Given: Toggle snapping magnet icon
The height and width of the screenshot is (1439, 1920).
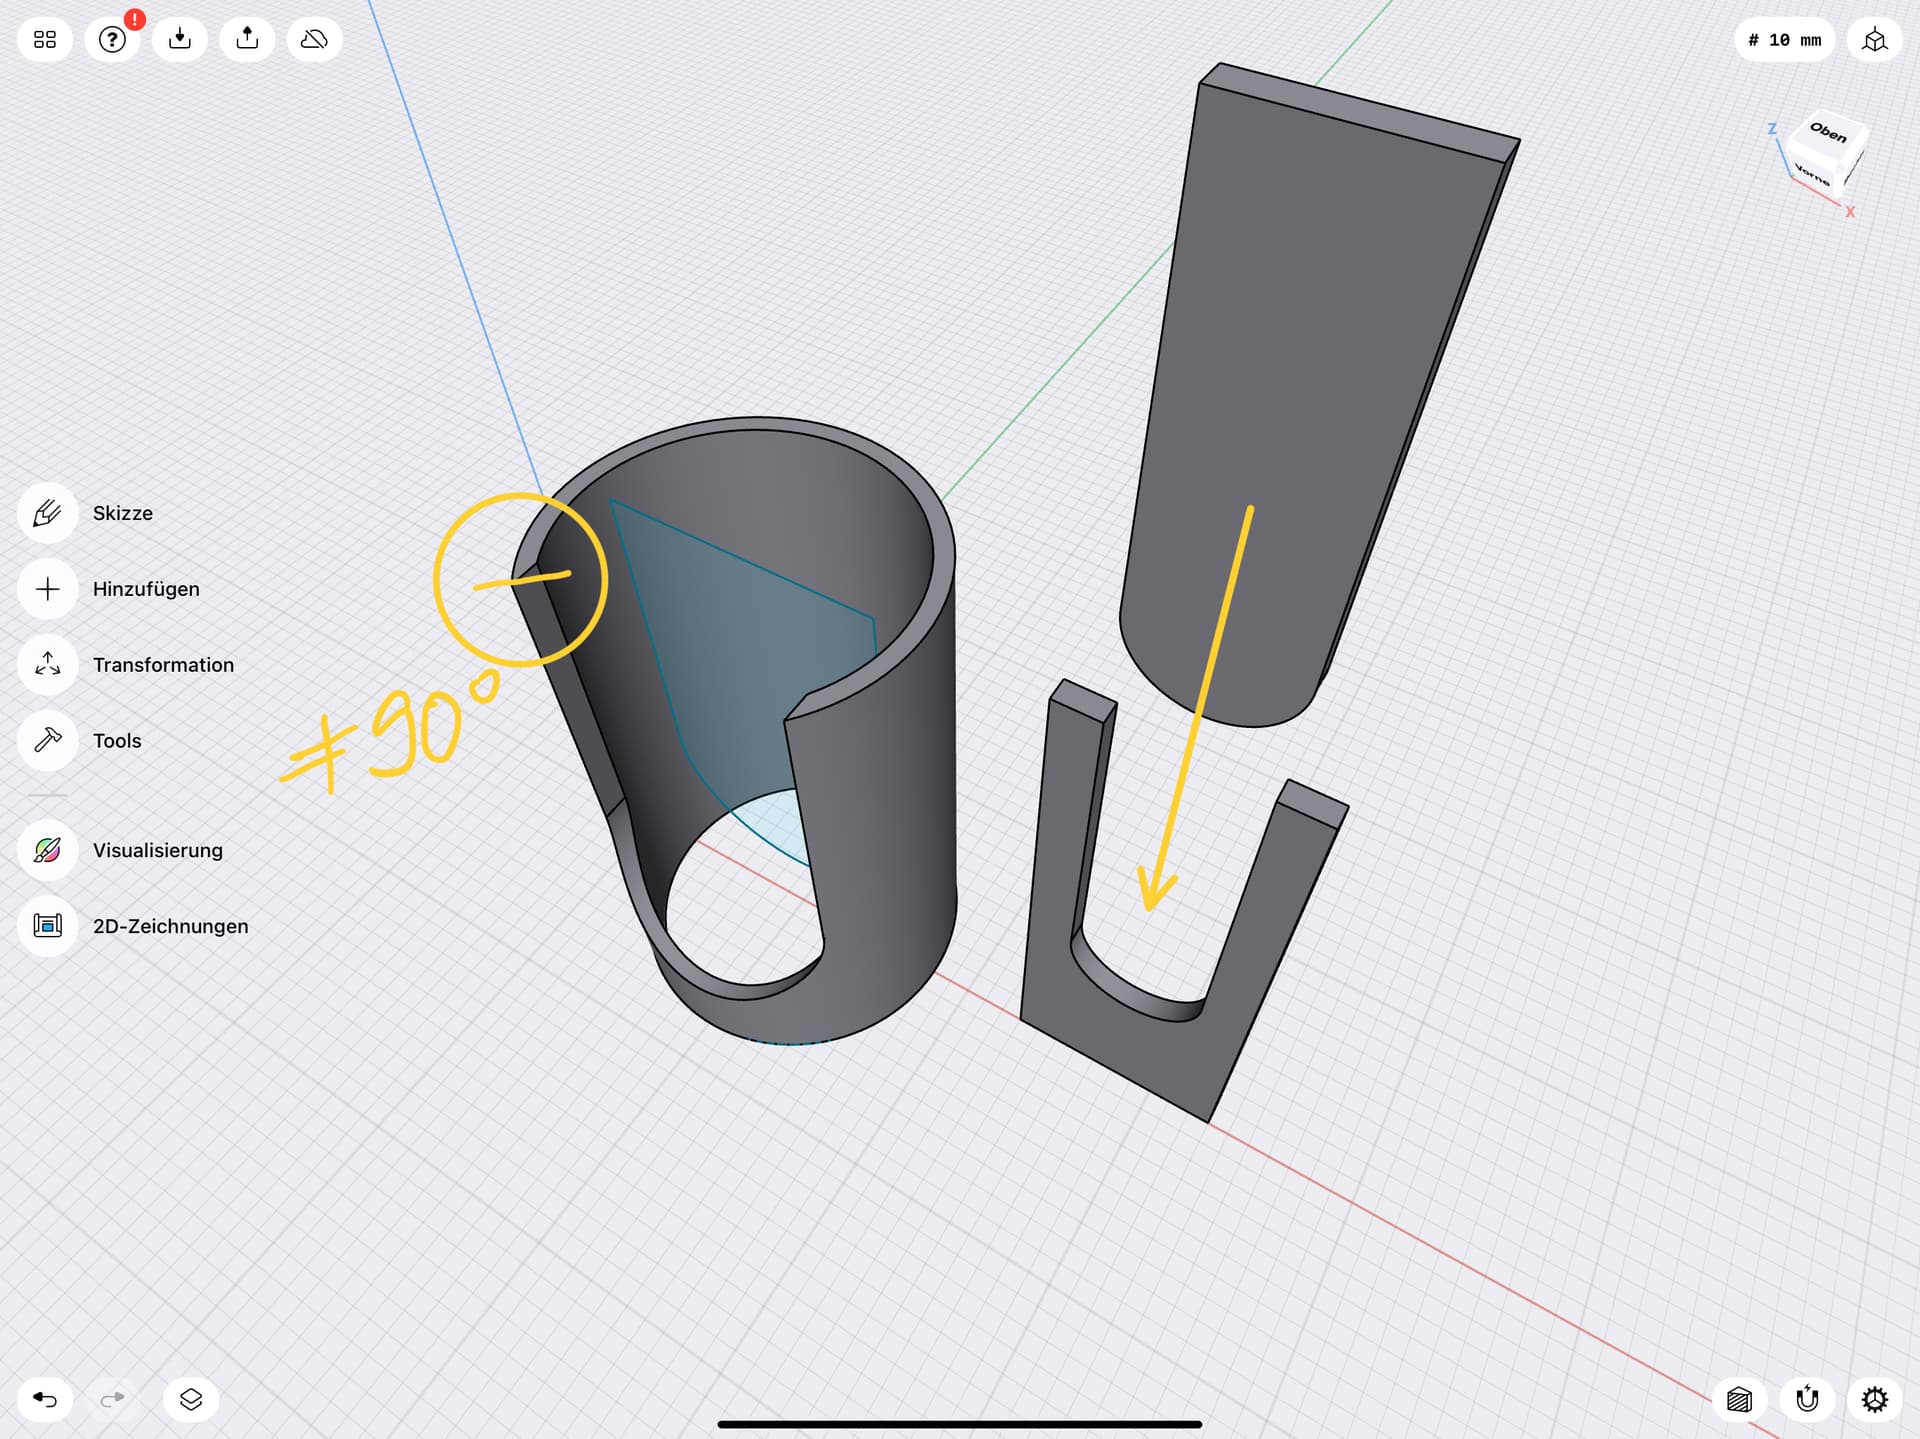Looking at the screenshot, I should pos(1807,1399).
